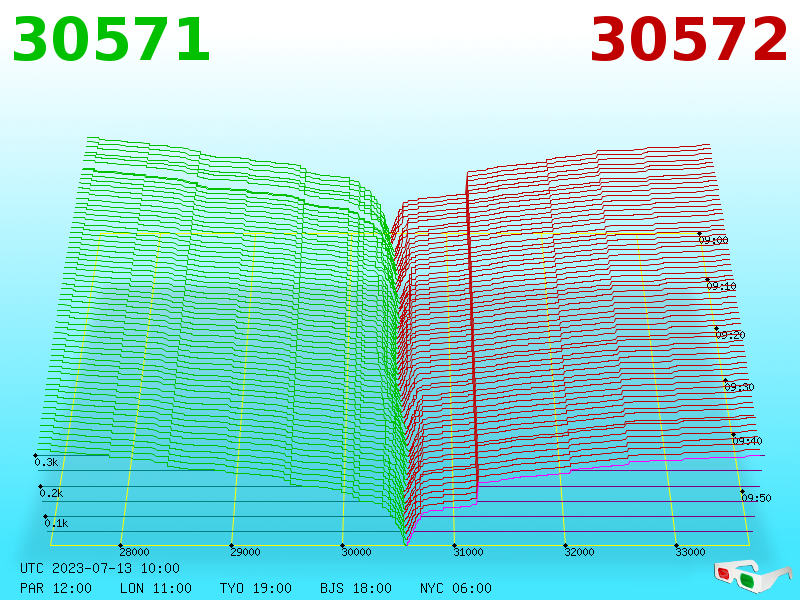This screenshot has width=800, height=600.
Task: Click the green bid price 30571
Action: pyautogui.click(x=111, y=40)
